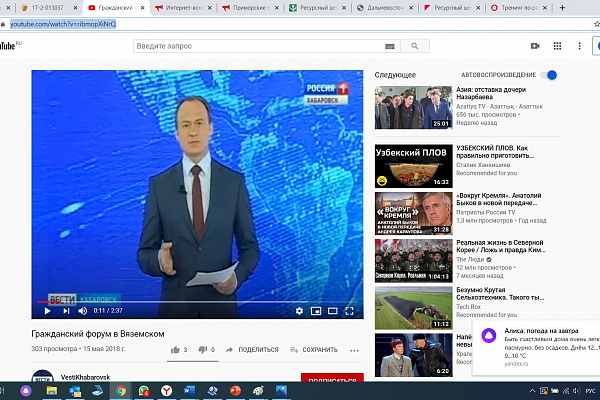This screenshot has height=400, width=600.
Task: Open the on-screen keyboard icon in search
Action: coord(390,46)
